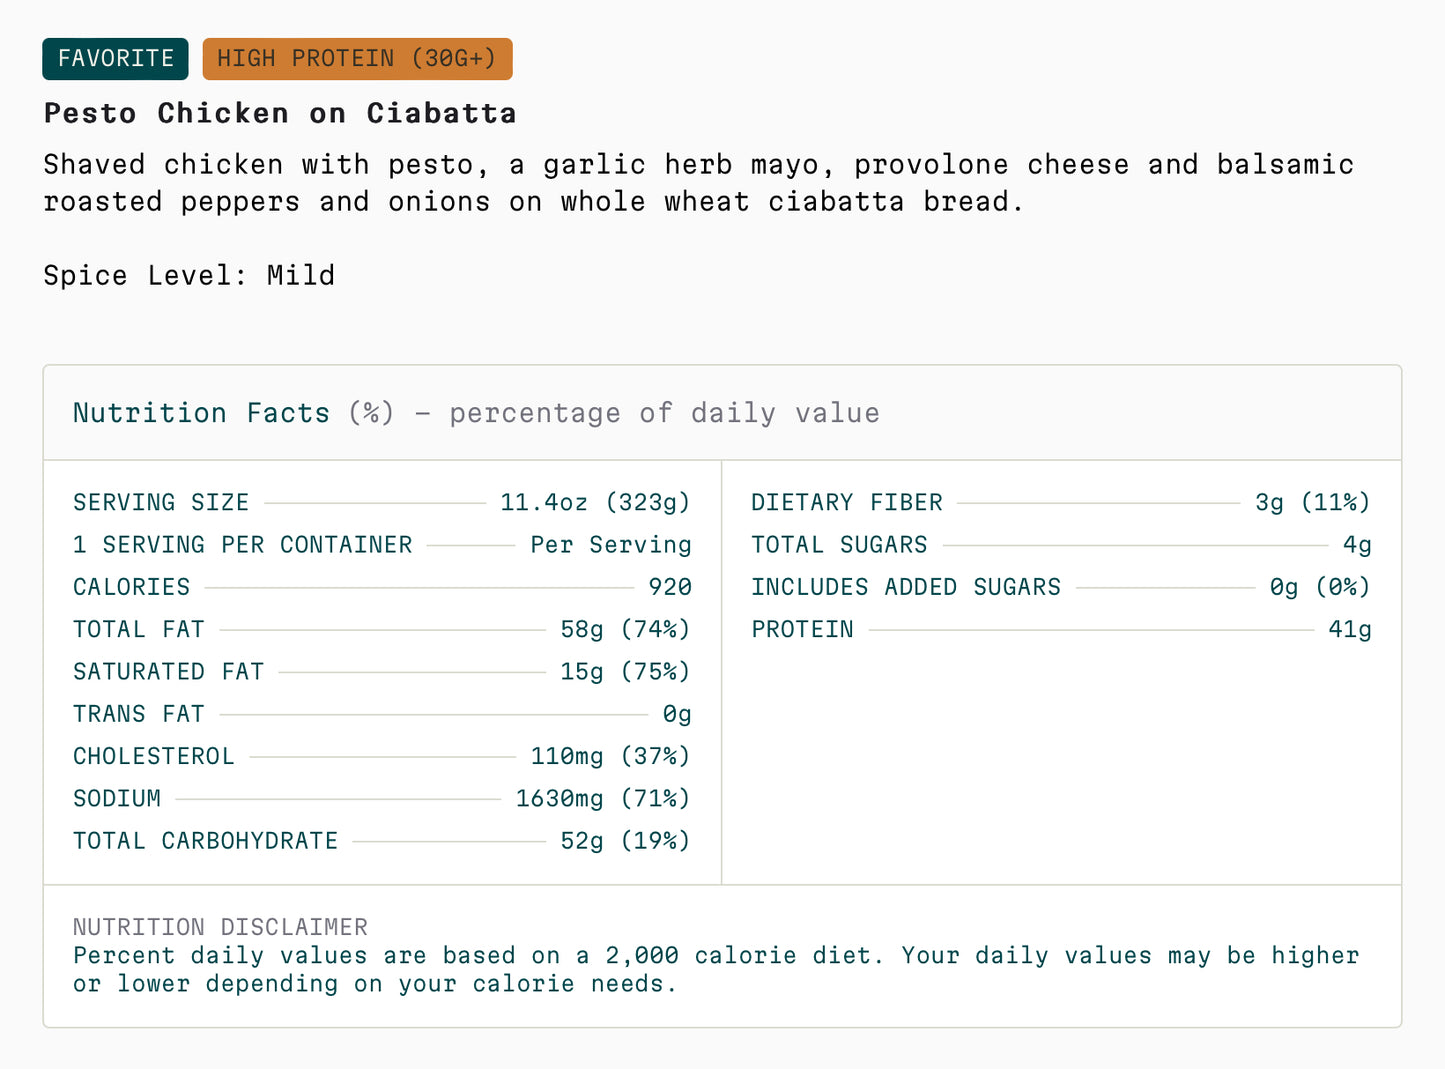
Task: Select the Dietary Fiber 3g row
Action: 1061,502
